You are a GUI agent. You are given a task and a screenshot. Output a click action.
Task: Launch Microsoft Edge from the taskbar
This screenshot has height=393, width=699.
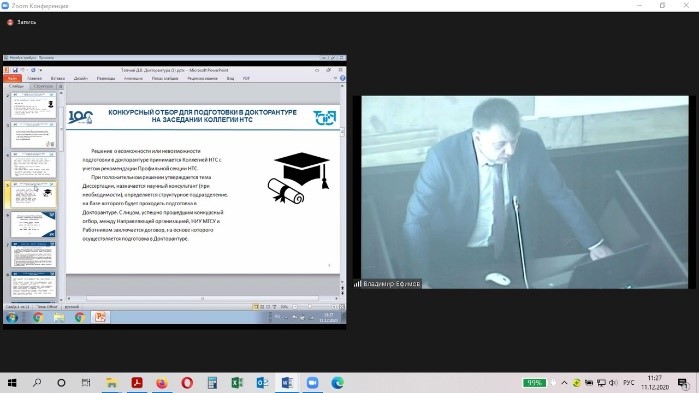point(337,383)
